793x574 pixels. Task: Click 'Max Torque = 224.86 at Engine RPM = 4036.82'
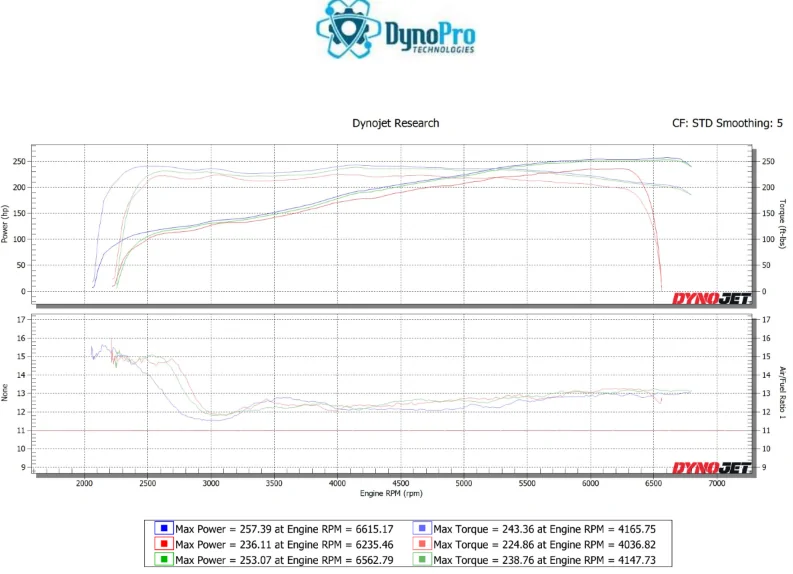(x=545, y=545)
